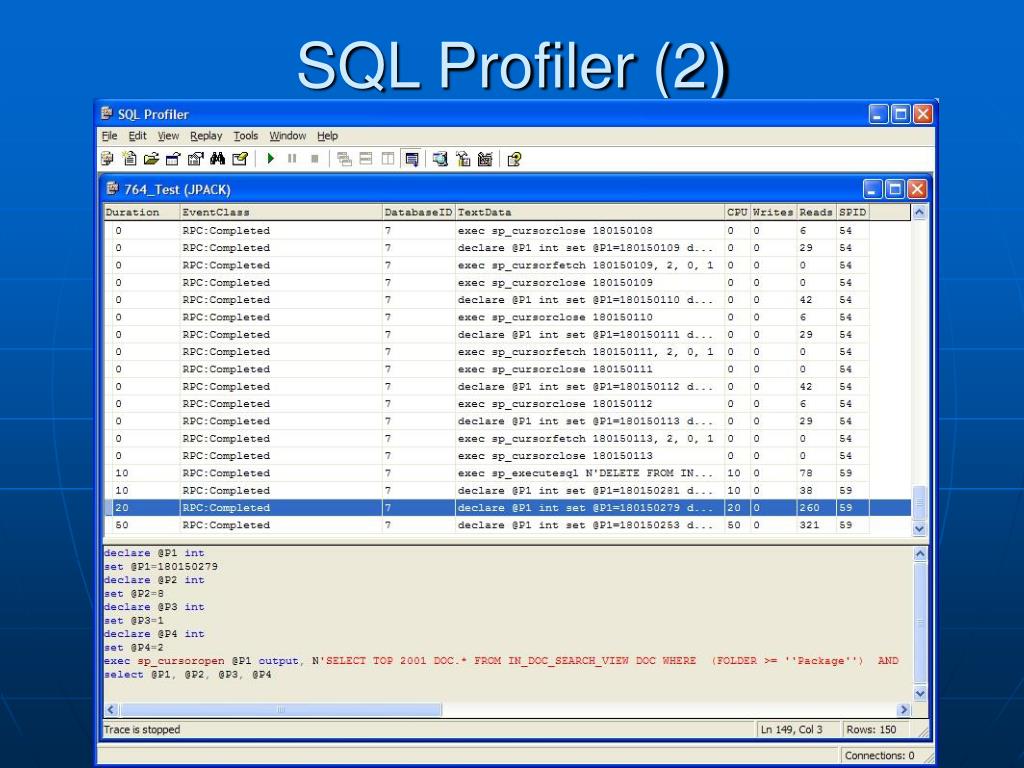Image resolution: width=1024 pixels, height=768 pixels.
Task: Launch Query Analyzer from the toolbar
Action: click(441, 159)
